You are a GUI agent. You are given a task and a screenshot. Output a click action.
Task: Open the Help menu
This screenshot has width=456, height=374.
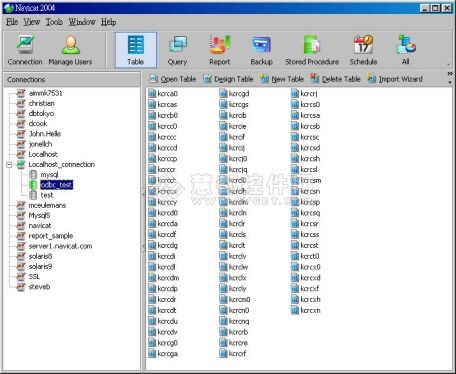click(x=109, y=22)
